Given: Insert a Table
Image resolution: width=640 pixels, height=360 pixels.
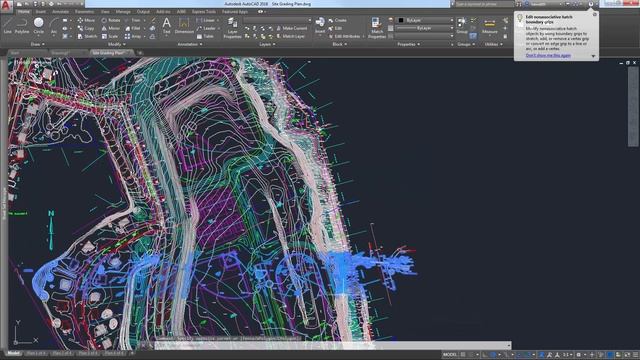Looking at the screenshot, I should 205,36.
